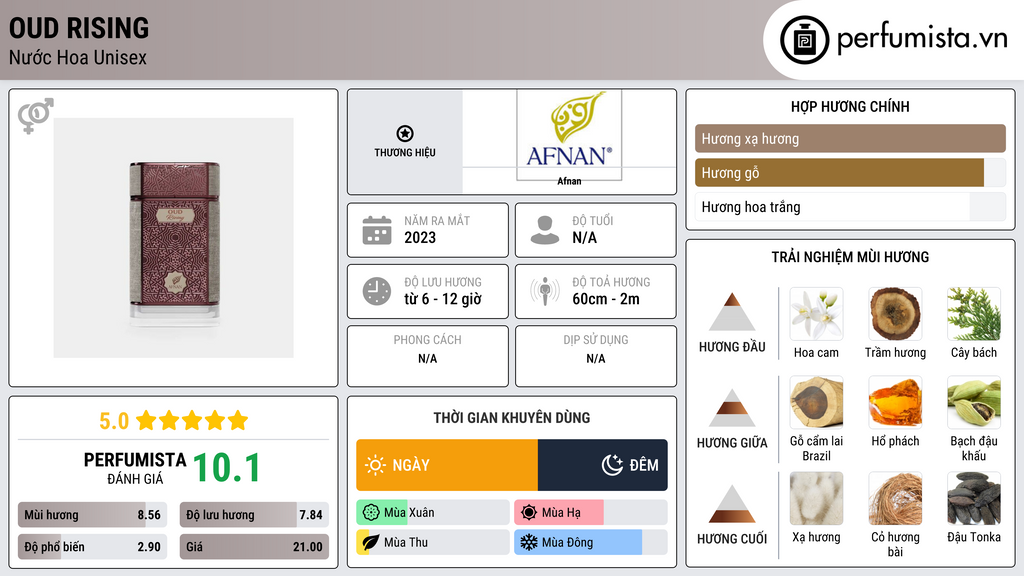Image resolution: width=1024 pixels, height=576 pixels.
Task: Click the Hương đầu pyramid icon
Action: coord(732,312)
